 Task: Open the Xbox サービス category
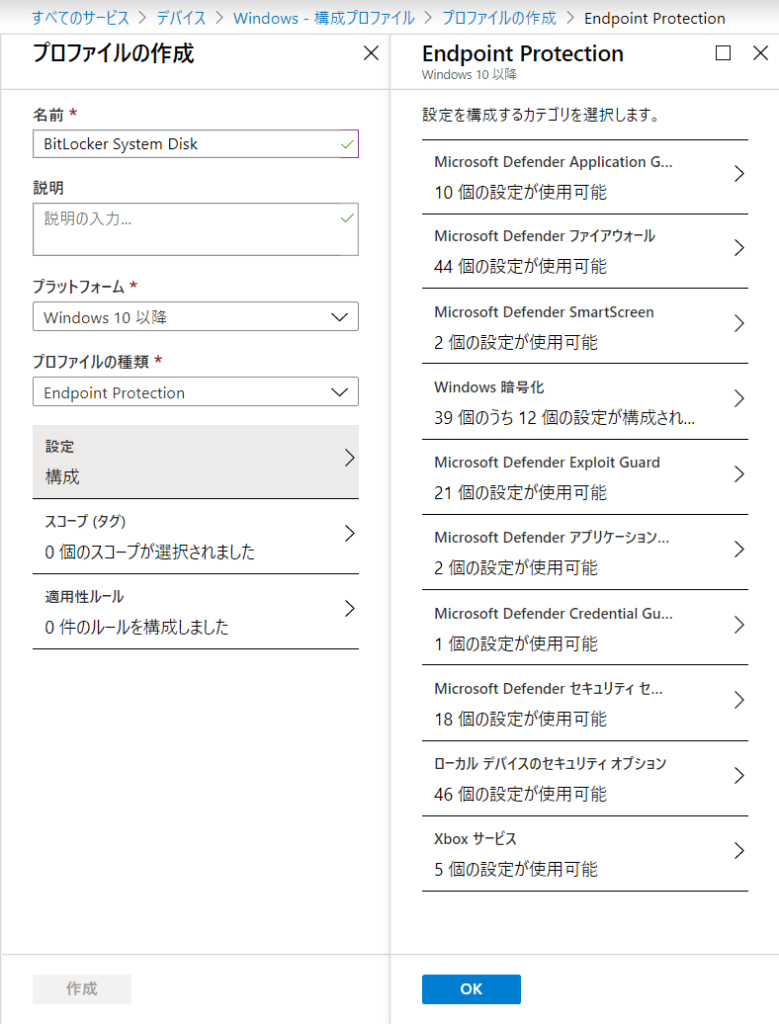584,854
